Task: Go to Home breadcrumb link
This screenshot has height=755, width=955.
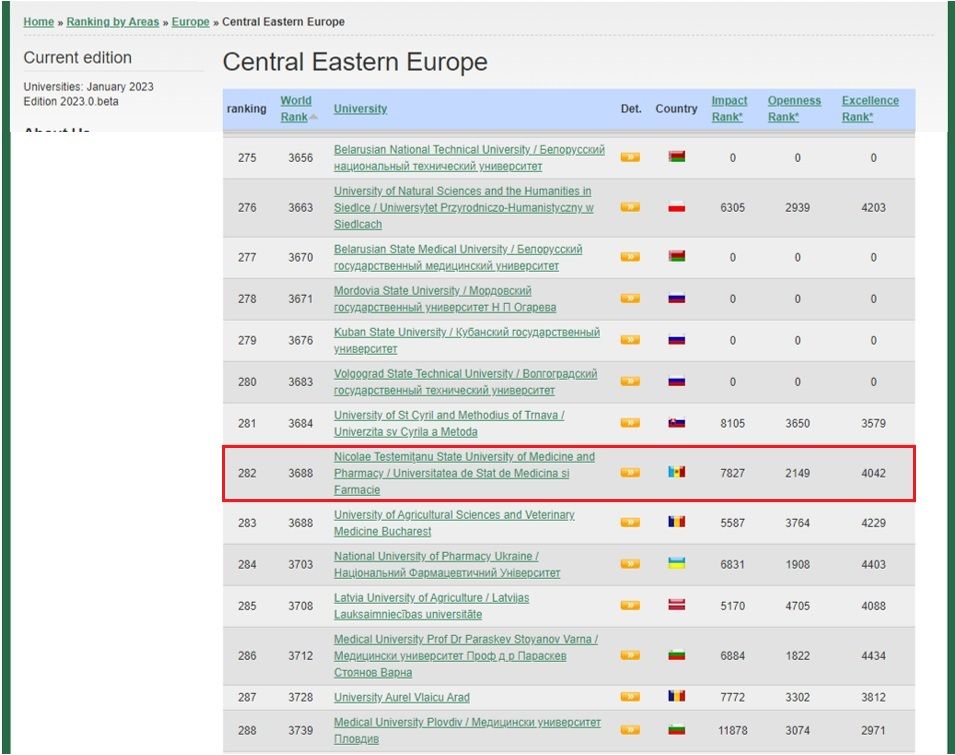Action: point(39,22)
